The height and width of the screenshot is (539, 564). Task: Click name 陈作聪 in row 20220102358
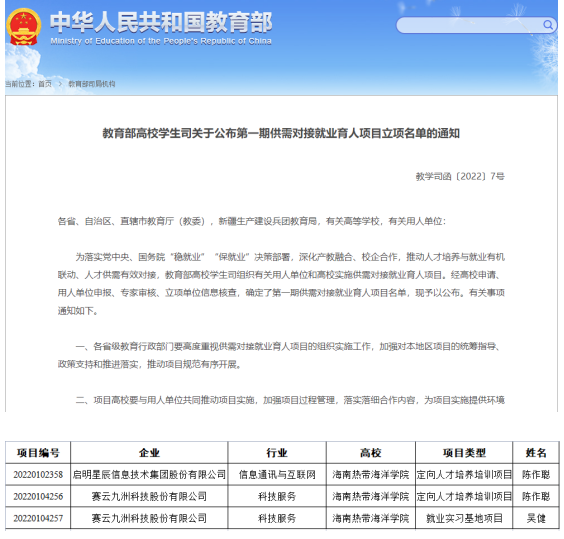pyautogui.click(x=536, y=475)
